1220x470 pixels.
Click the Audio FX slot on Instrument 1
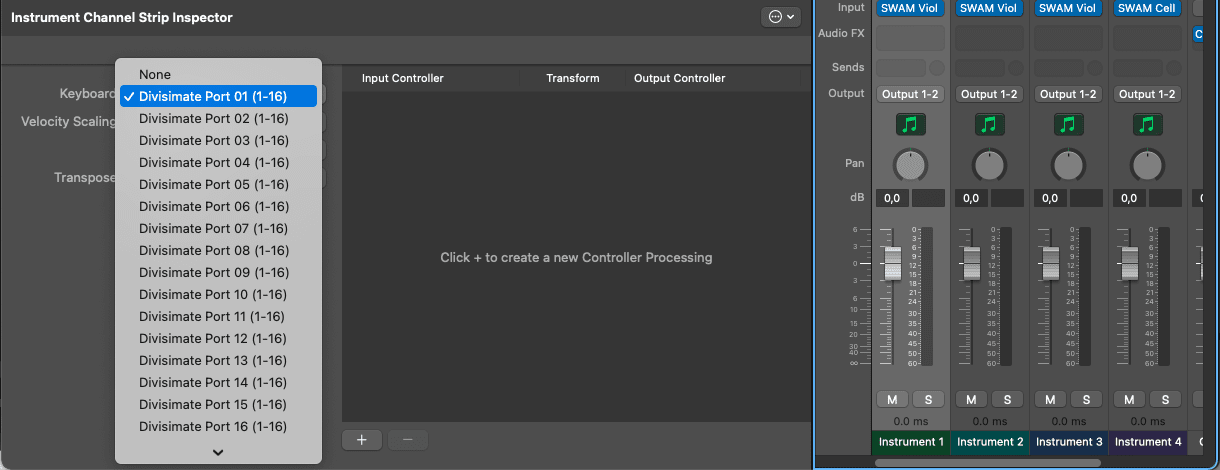click(x=910, y=38)
